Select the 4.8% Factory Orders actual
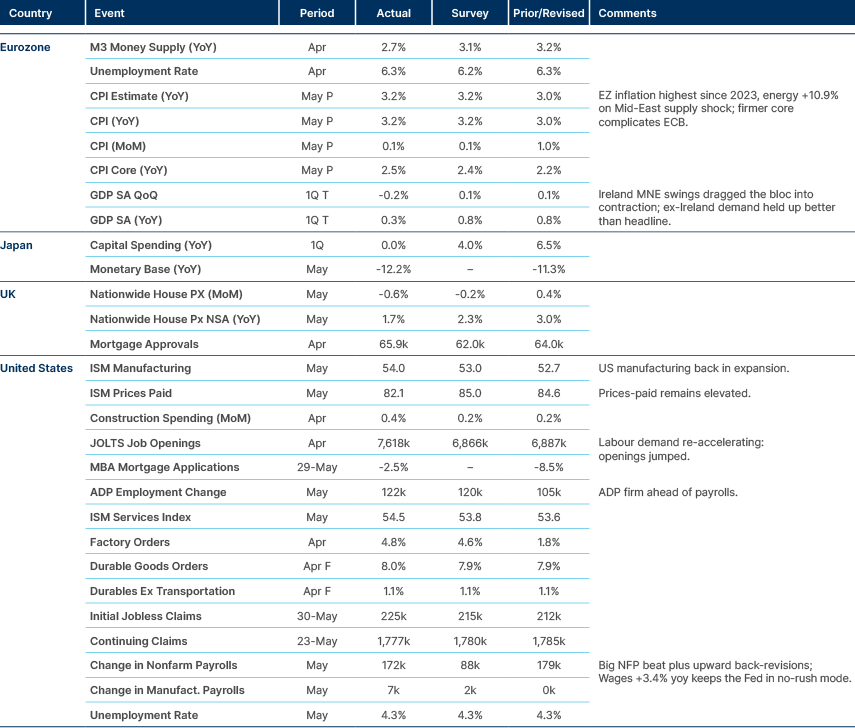 (393, 542)
